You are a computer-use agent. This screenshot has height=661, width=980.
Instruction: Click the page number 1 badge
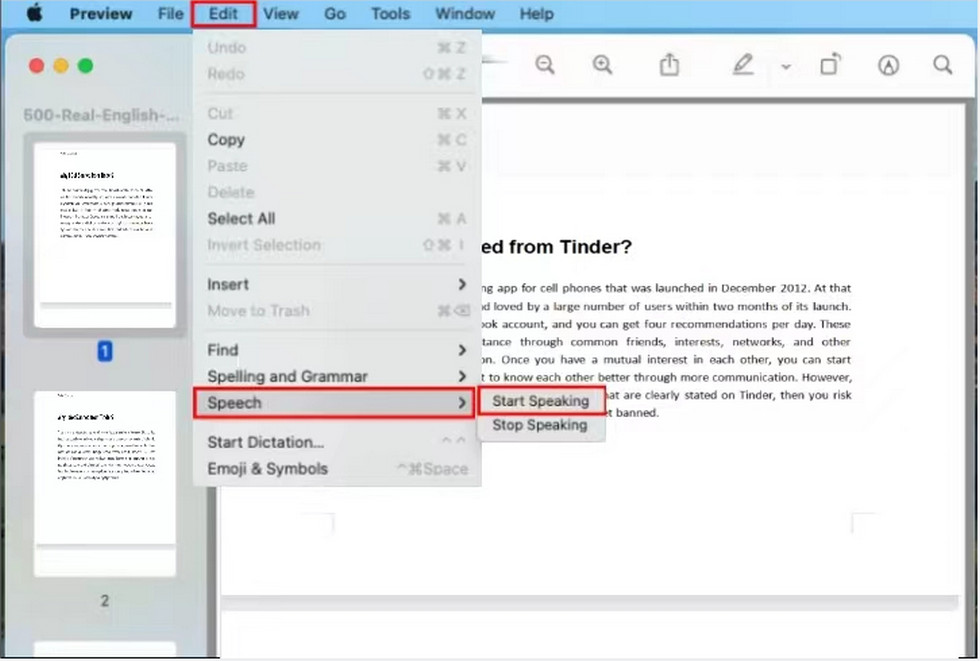[104, 351]
